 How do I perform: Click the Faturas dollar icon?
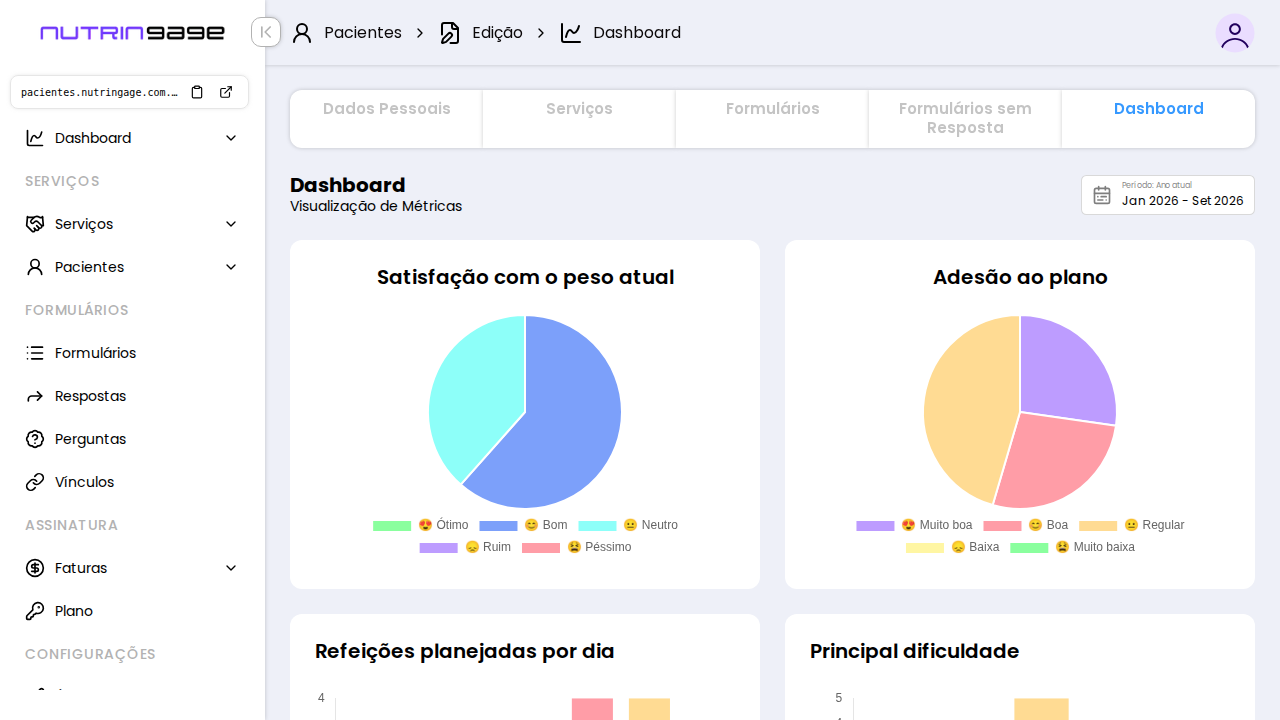[x=35, y=568]
